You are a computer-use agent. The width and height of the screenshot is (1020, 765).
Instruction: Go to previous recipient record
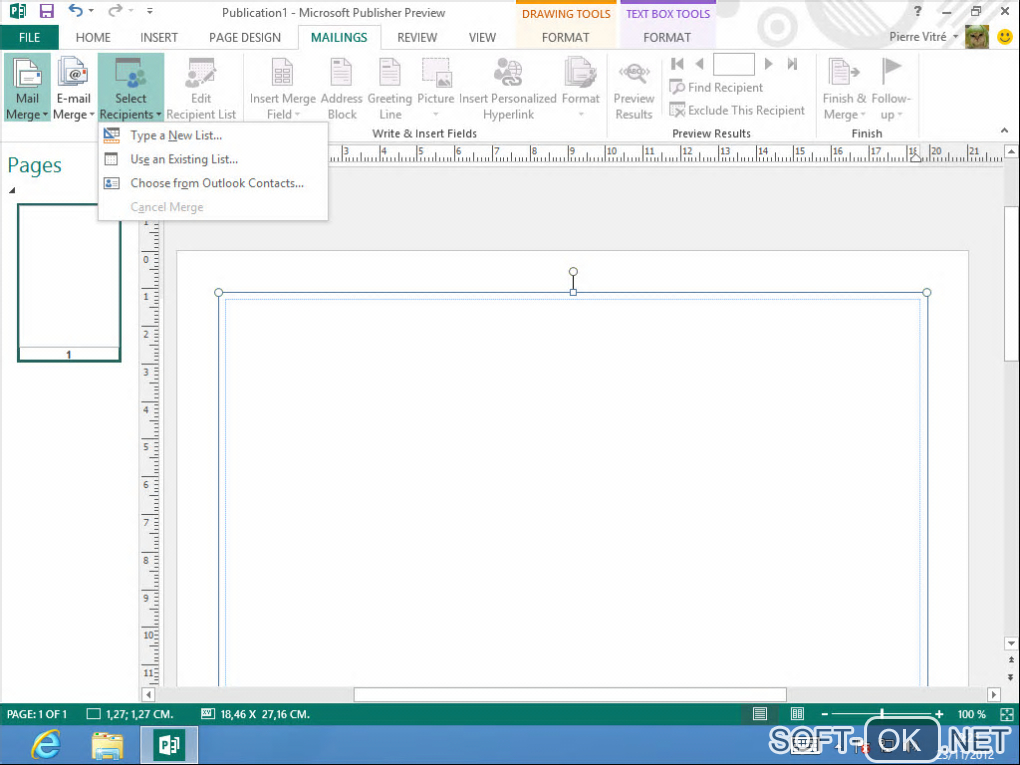699,64
